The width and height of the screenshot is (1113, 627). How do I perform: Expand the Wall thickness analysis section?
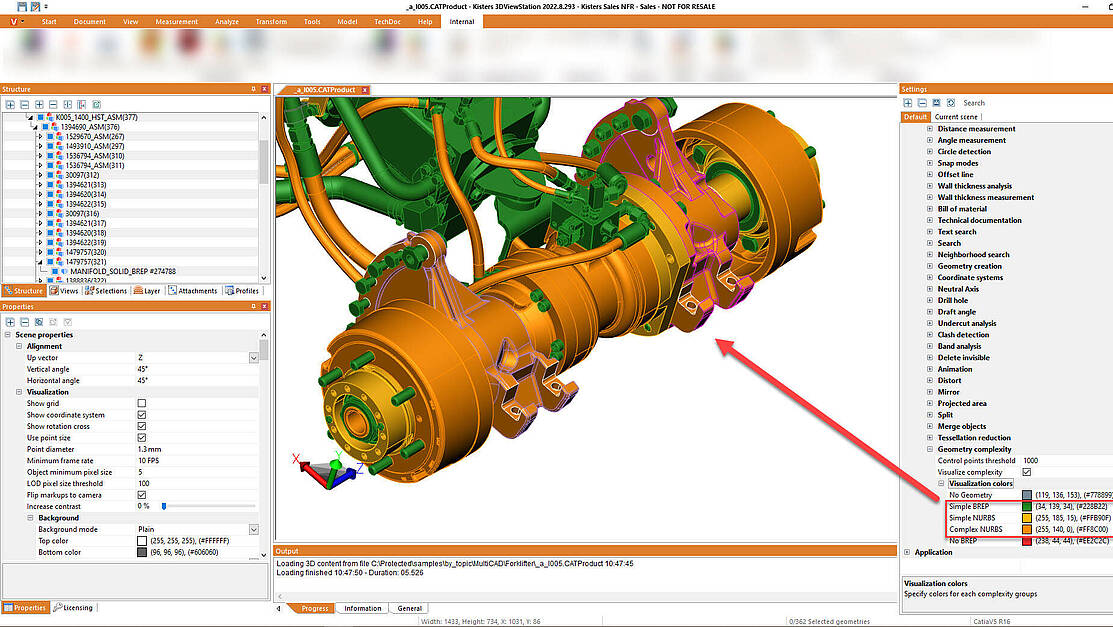tap(930, 186)
